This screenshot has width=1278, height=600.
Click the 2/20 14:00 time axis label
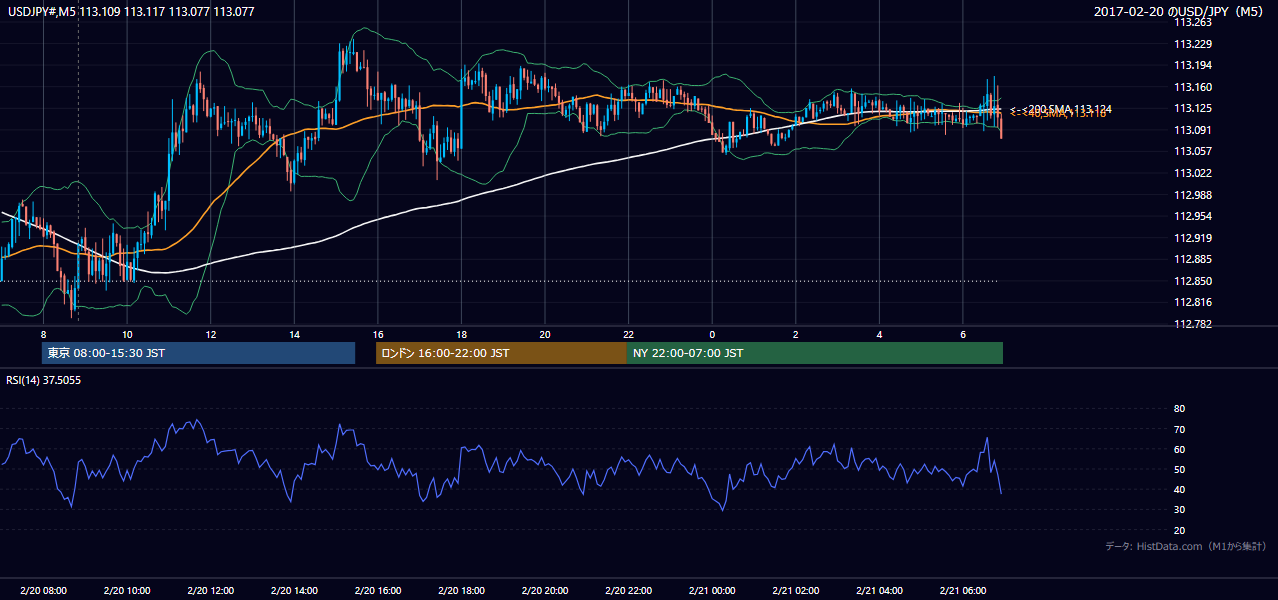pyautogui.click(x=294, y=591)
